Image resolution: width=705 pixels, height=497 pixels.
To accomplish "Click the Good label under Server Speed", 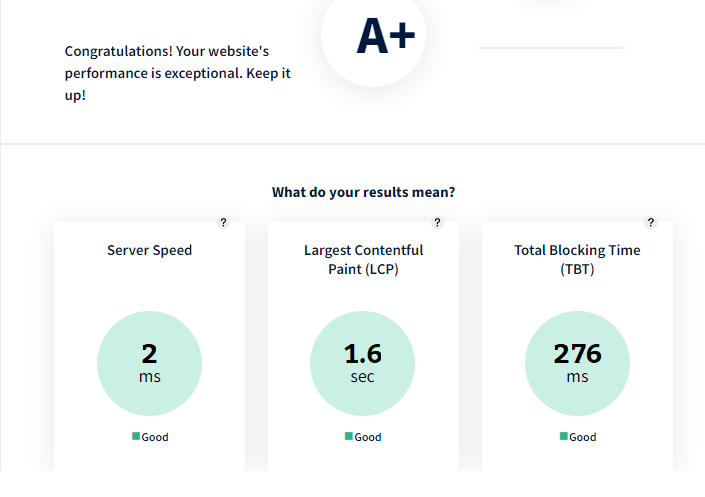I will 155,437.
